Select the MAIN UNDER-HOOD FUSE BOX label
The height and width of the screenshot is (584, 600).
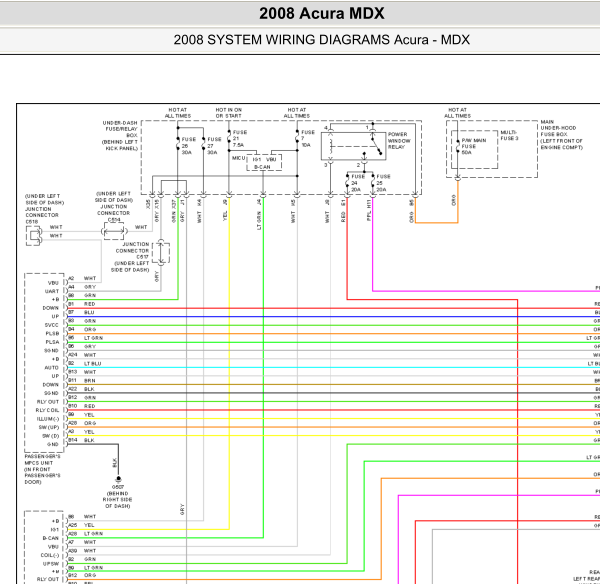[561, 134]
